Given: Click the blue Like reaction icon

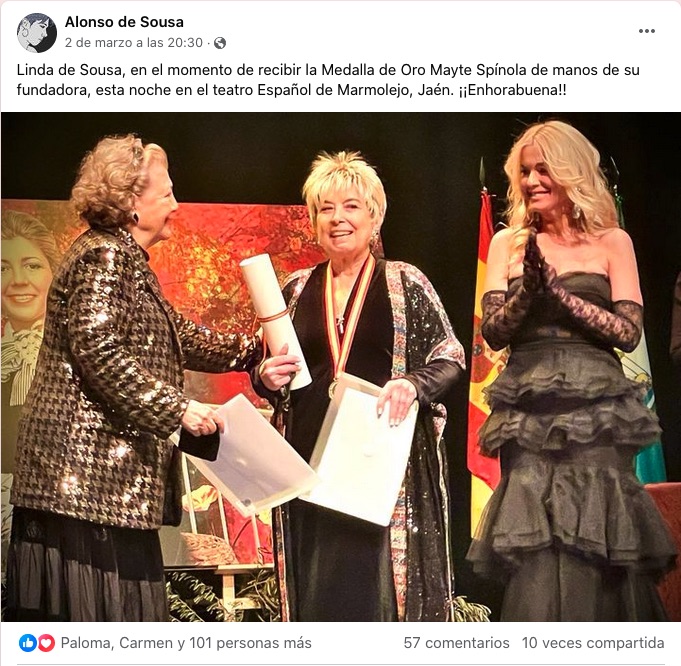Looking at the screenshot, I should click(x=28, y=643).
